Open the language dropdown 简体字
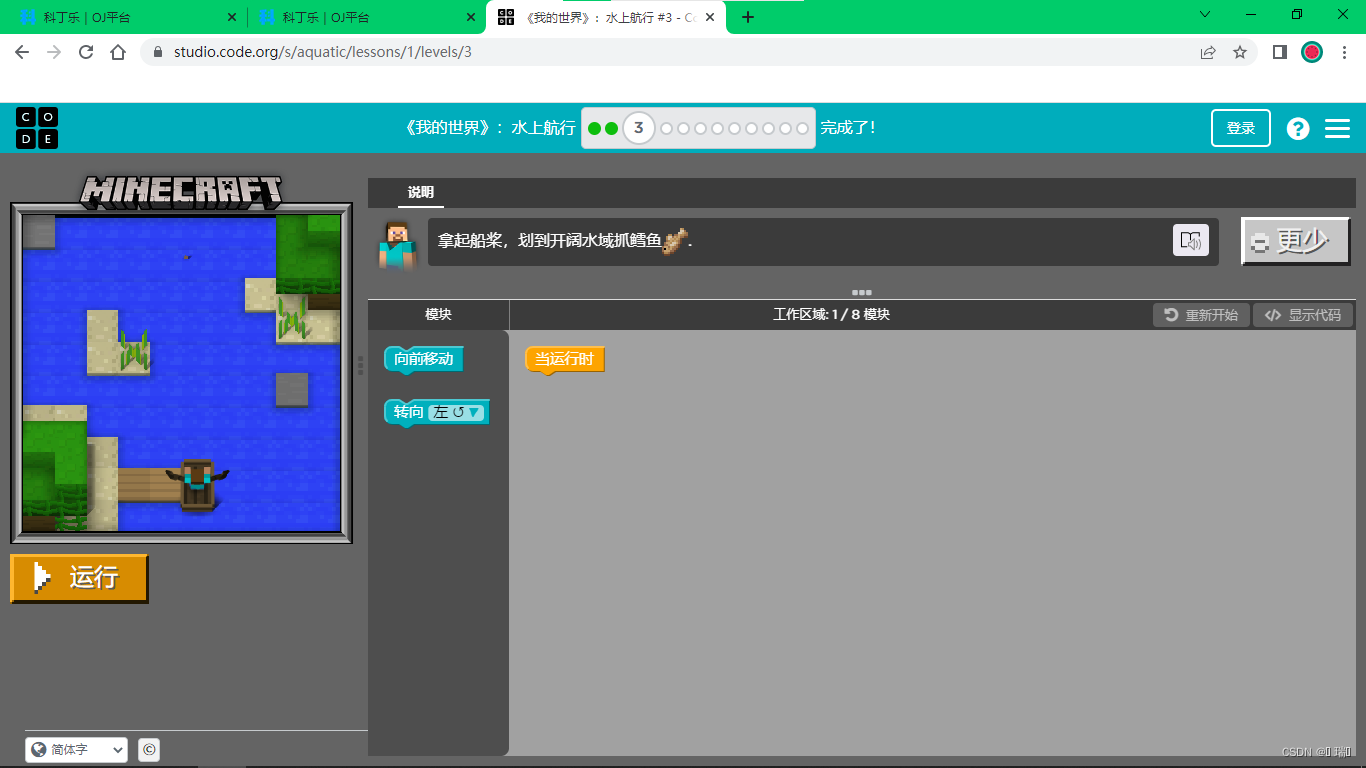This screenshot has height=768, width=1366. pyautogui.click(x=77, y=749)
